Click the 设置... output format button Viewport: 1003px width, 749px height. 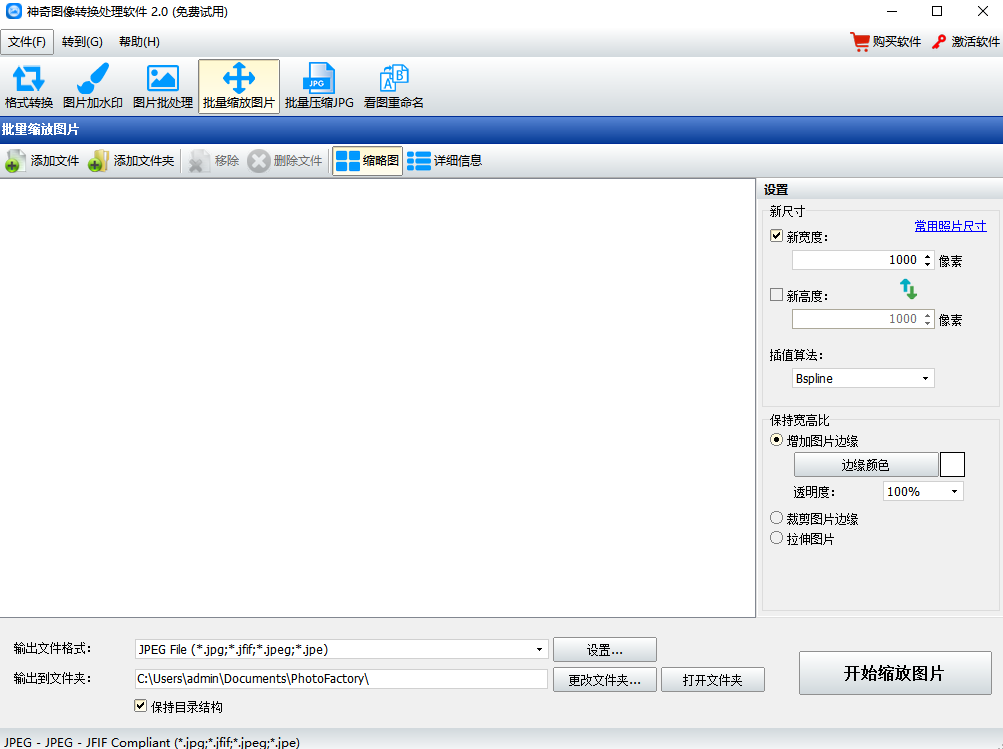pos(604,650)
